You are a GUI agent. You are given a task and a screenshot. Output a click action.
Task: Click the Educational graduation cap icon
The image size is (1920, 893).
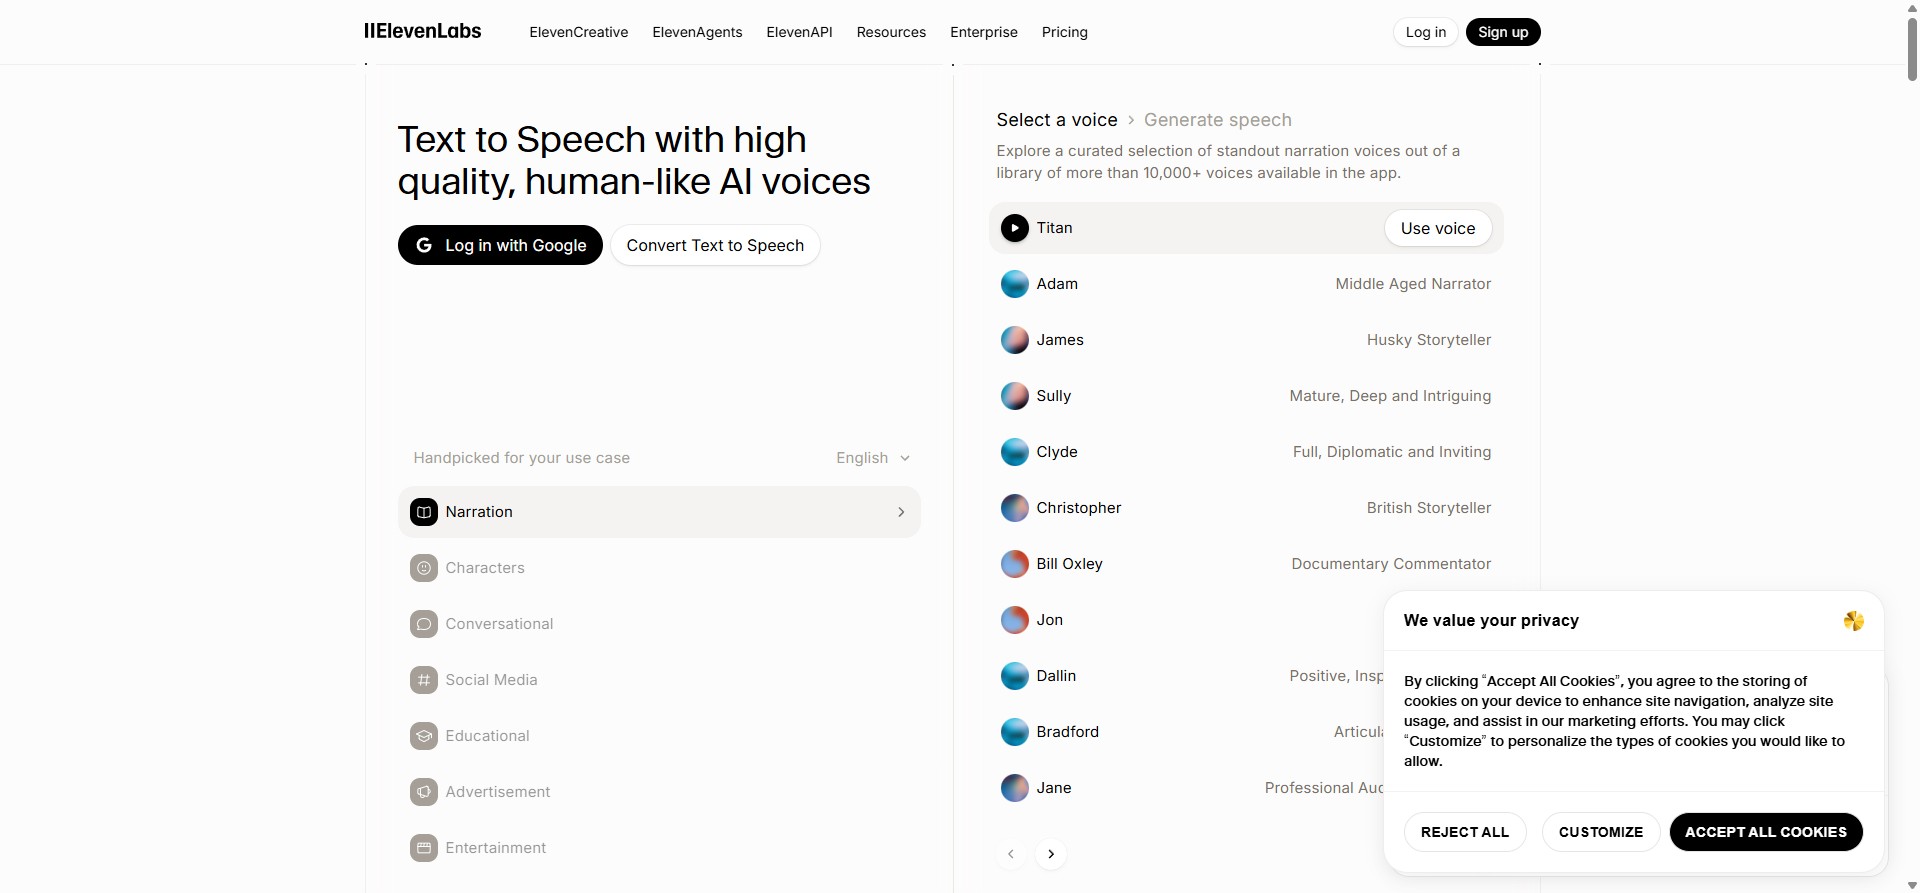pyautogui.click(x=424, y=736)
